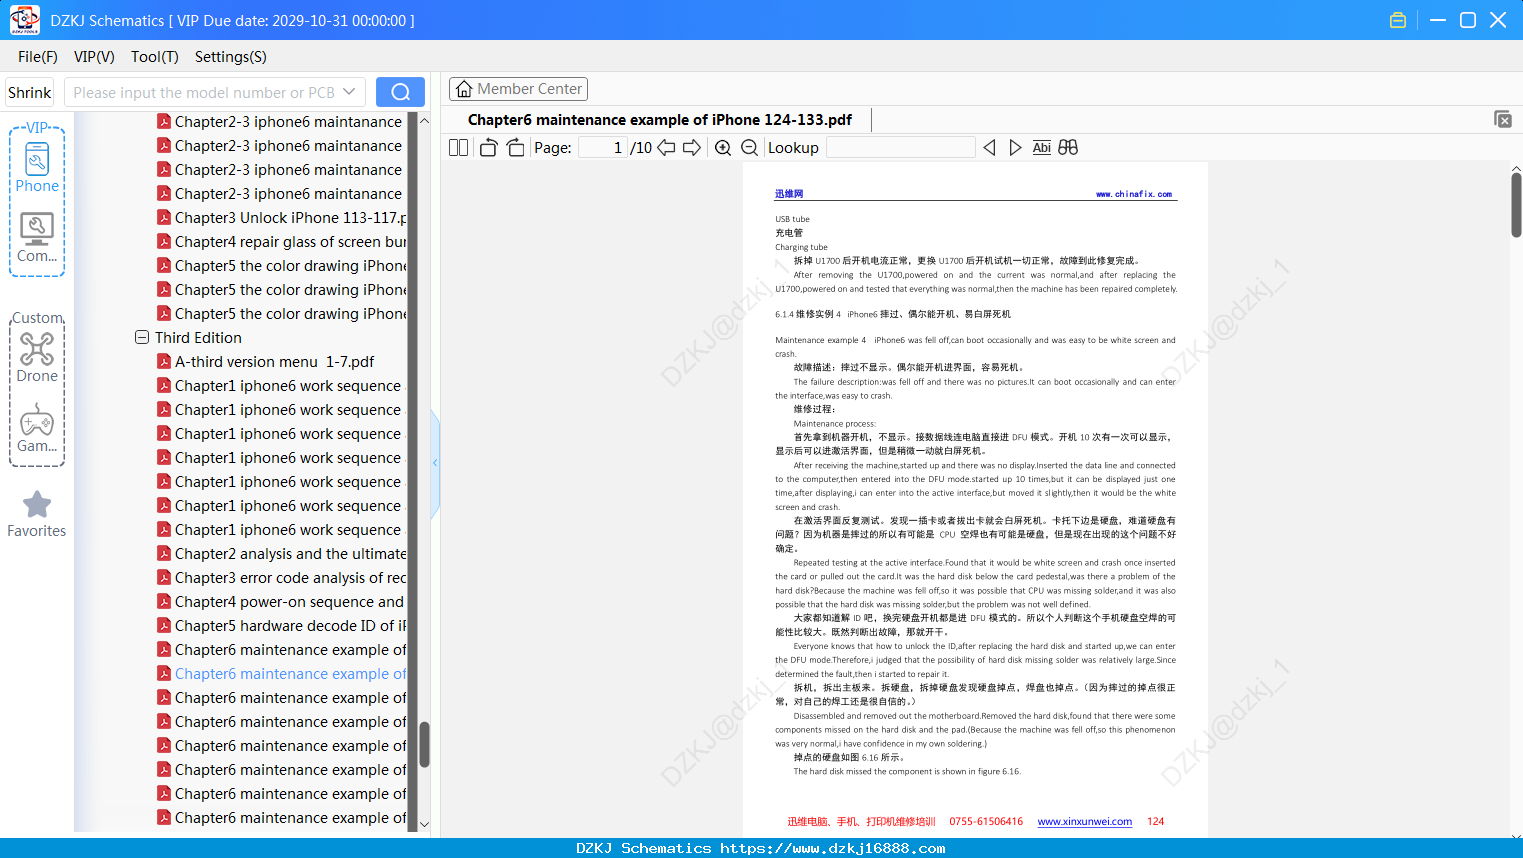Select the highlighted blue Chapter6 maintenance example

290,673
